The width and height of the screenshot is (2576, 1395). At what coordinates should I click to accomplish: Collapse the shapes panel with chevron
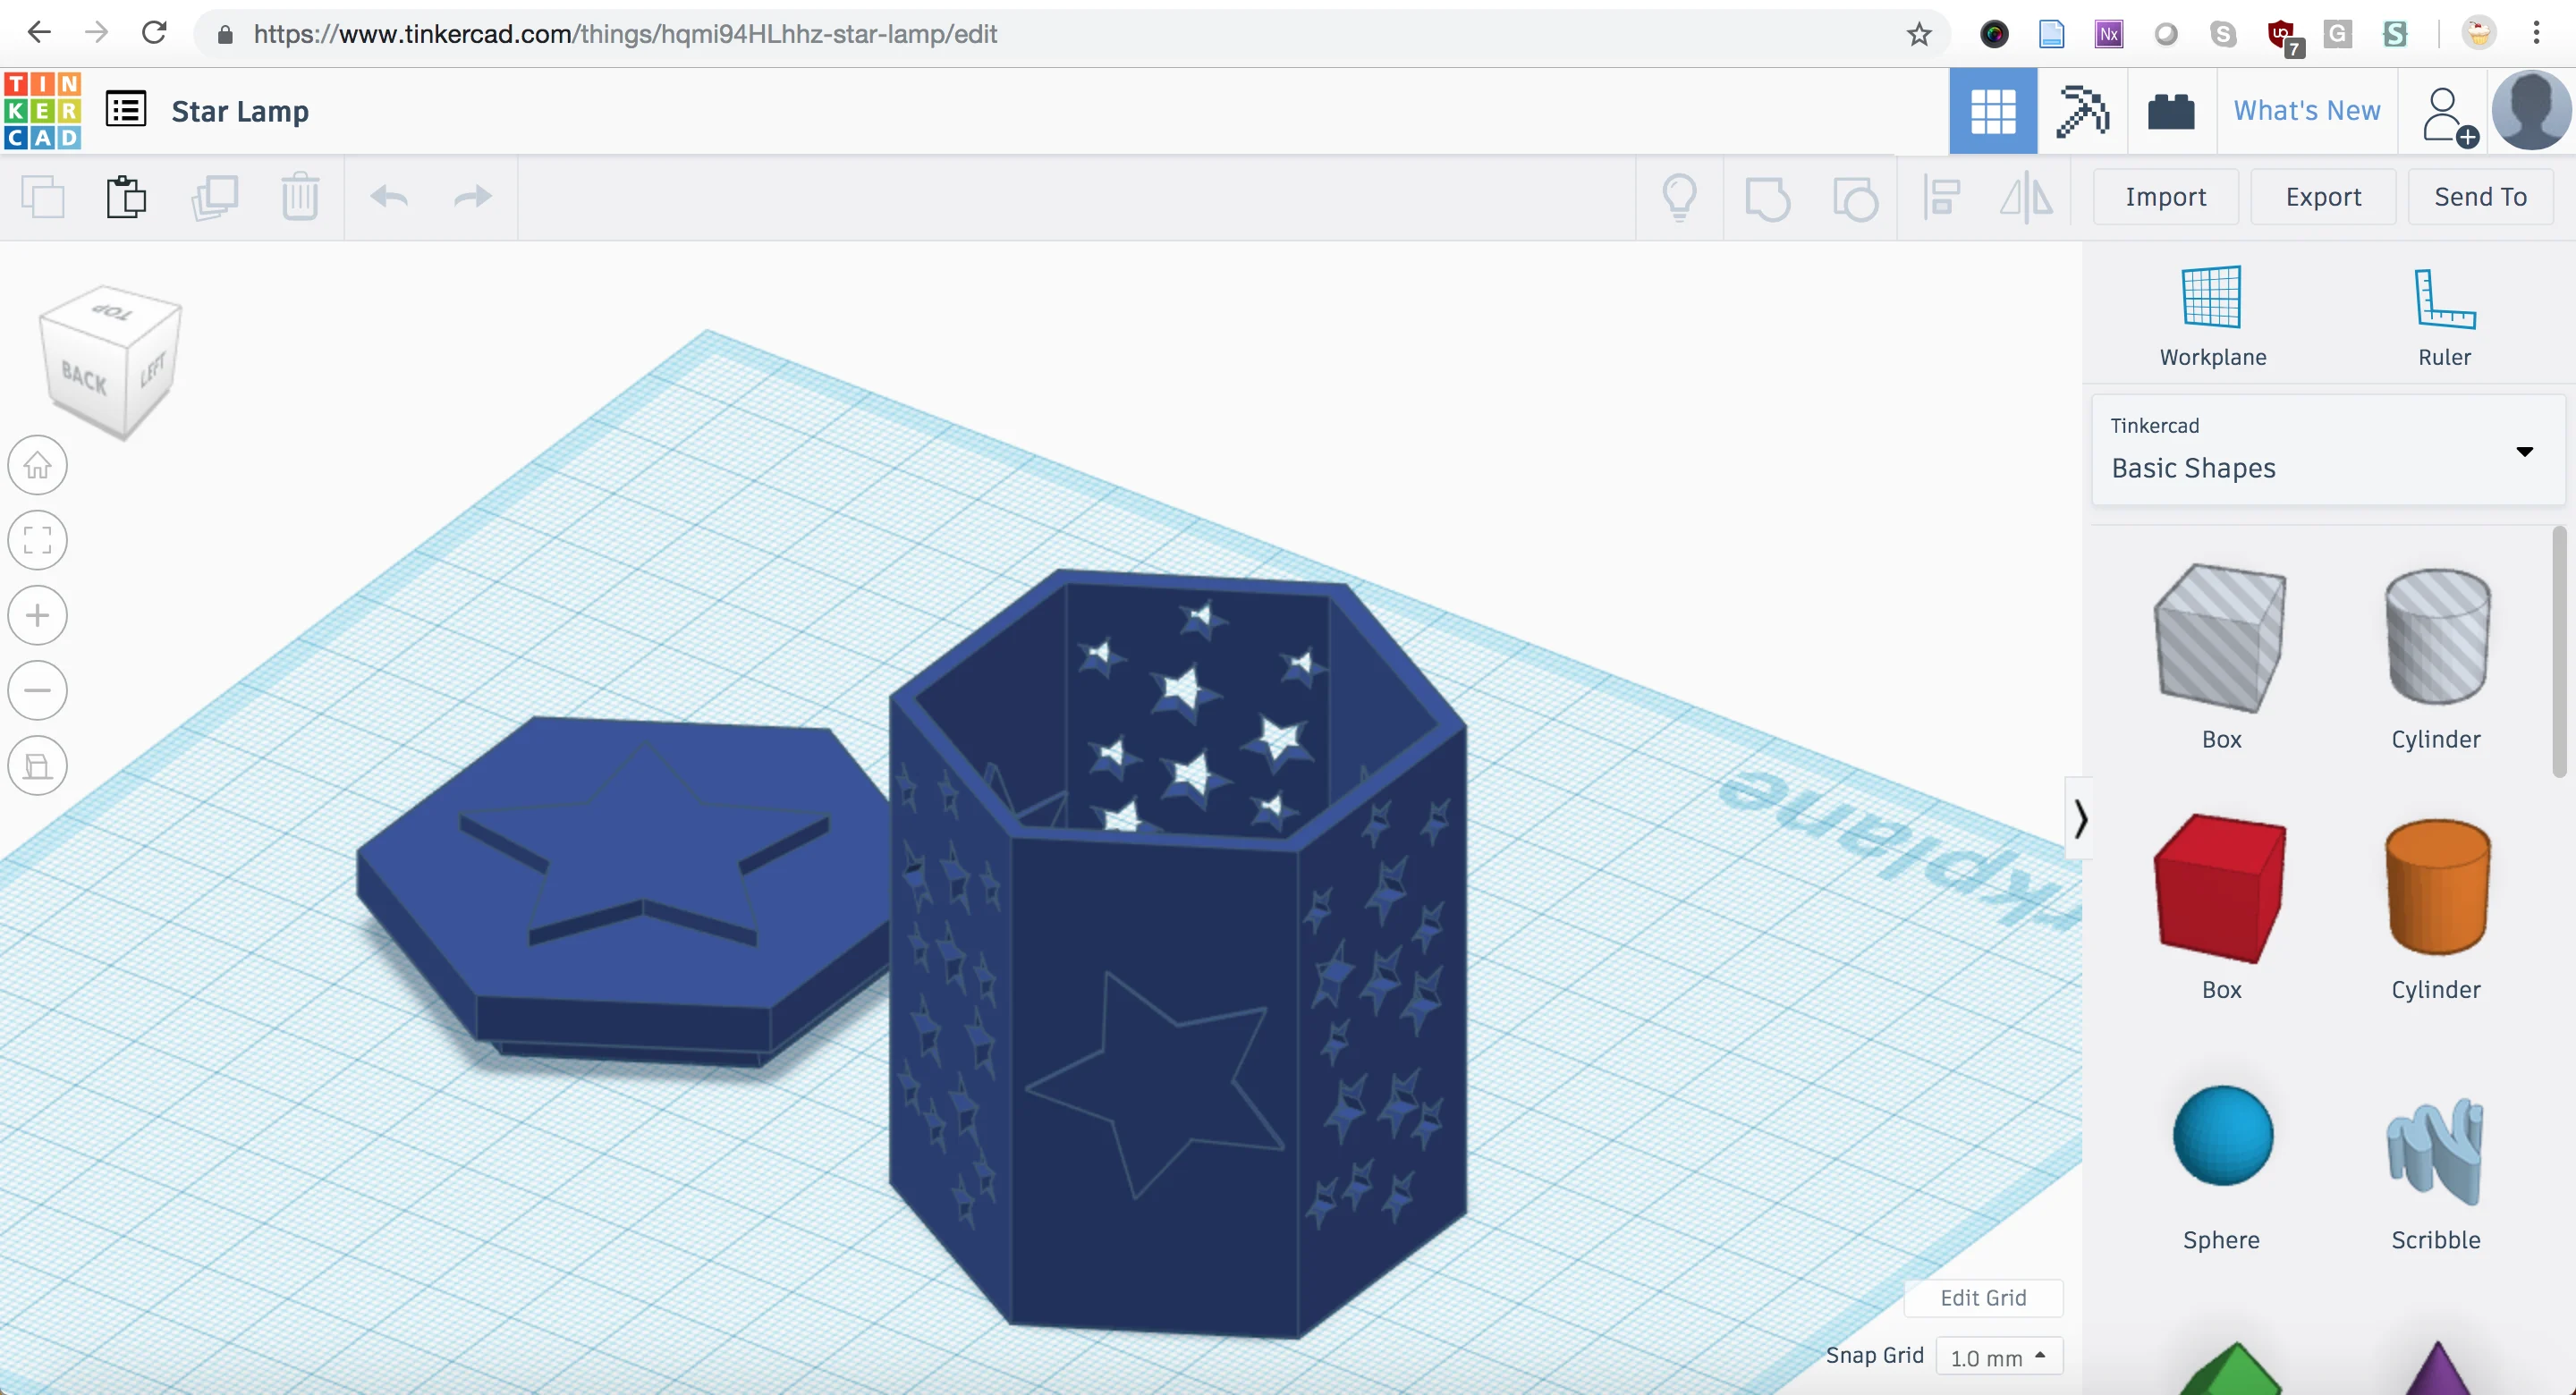(2080, 818)
